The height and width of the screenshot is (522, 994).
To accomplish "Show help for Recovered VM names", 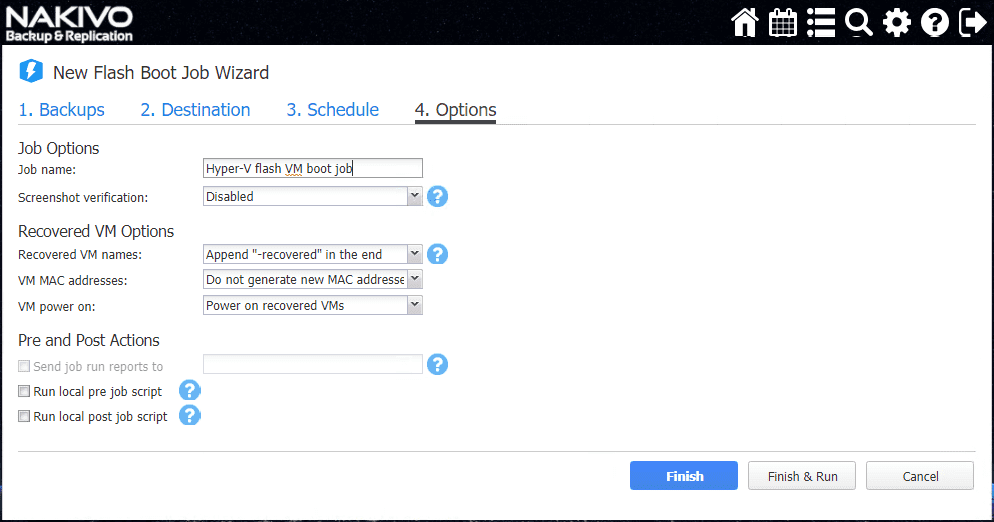I will (437, 254).
